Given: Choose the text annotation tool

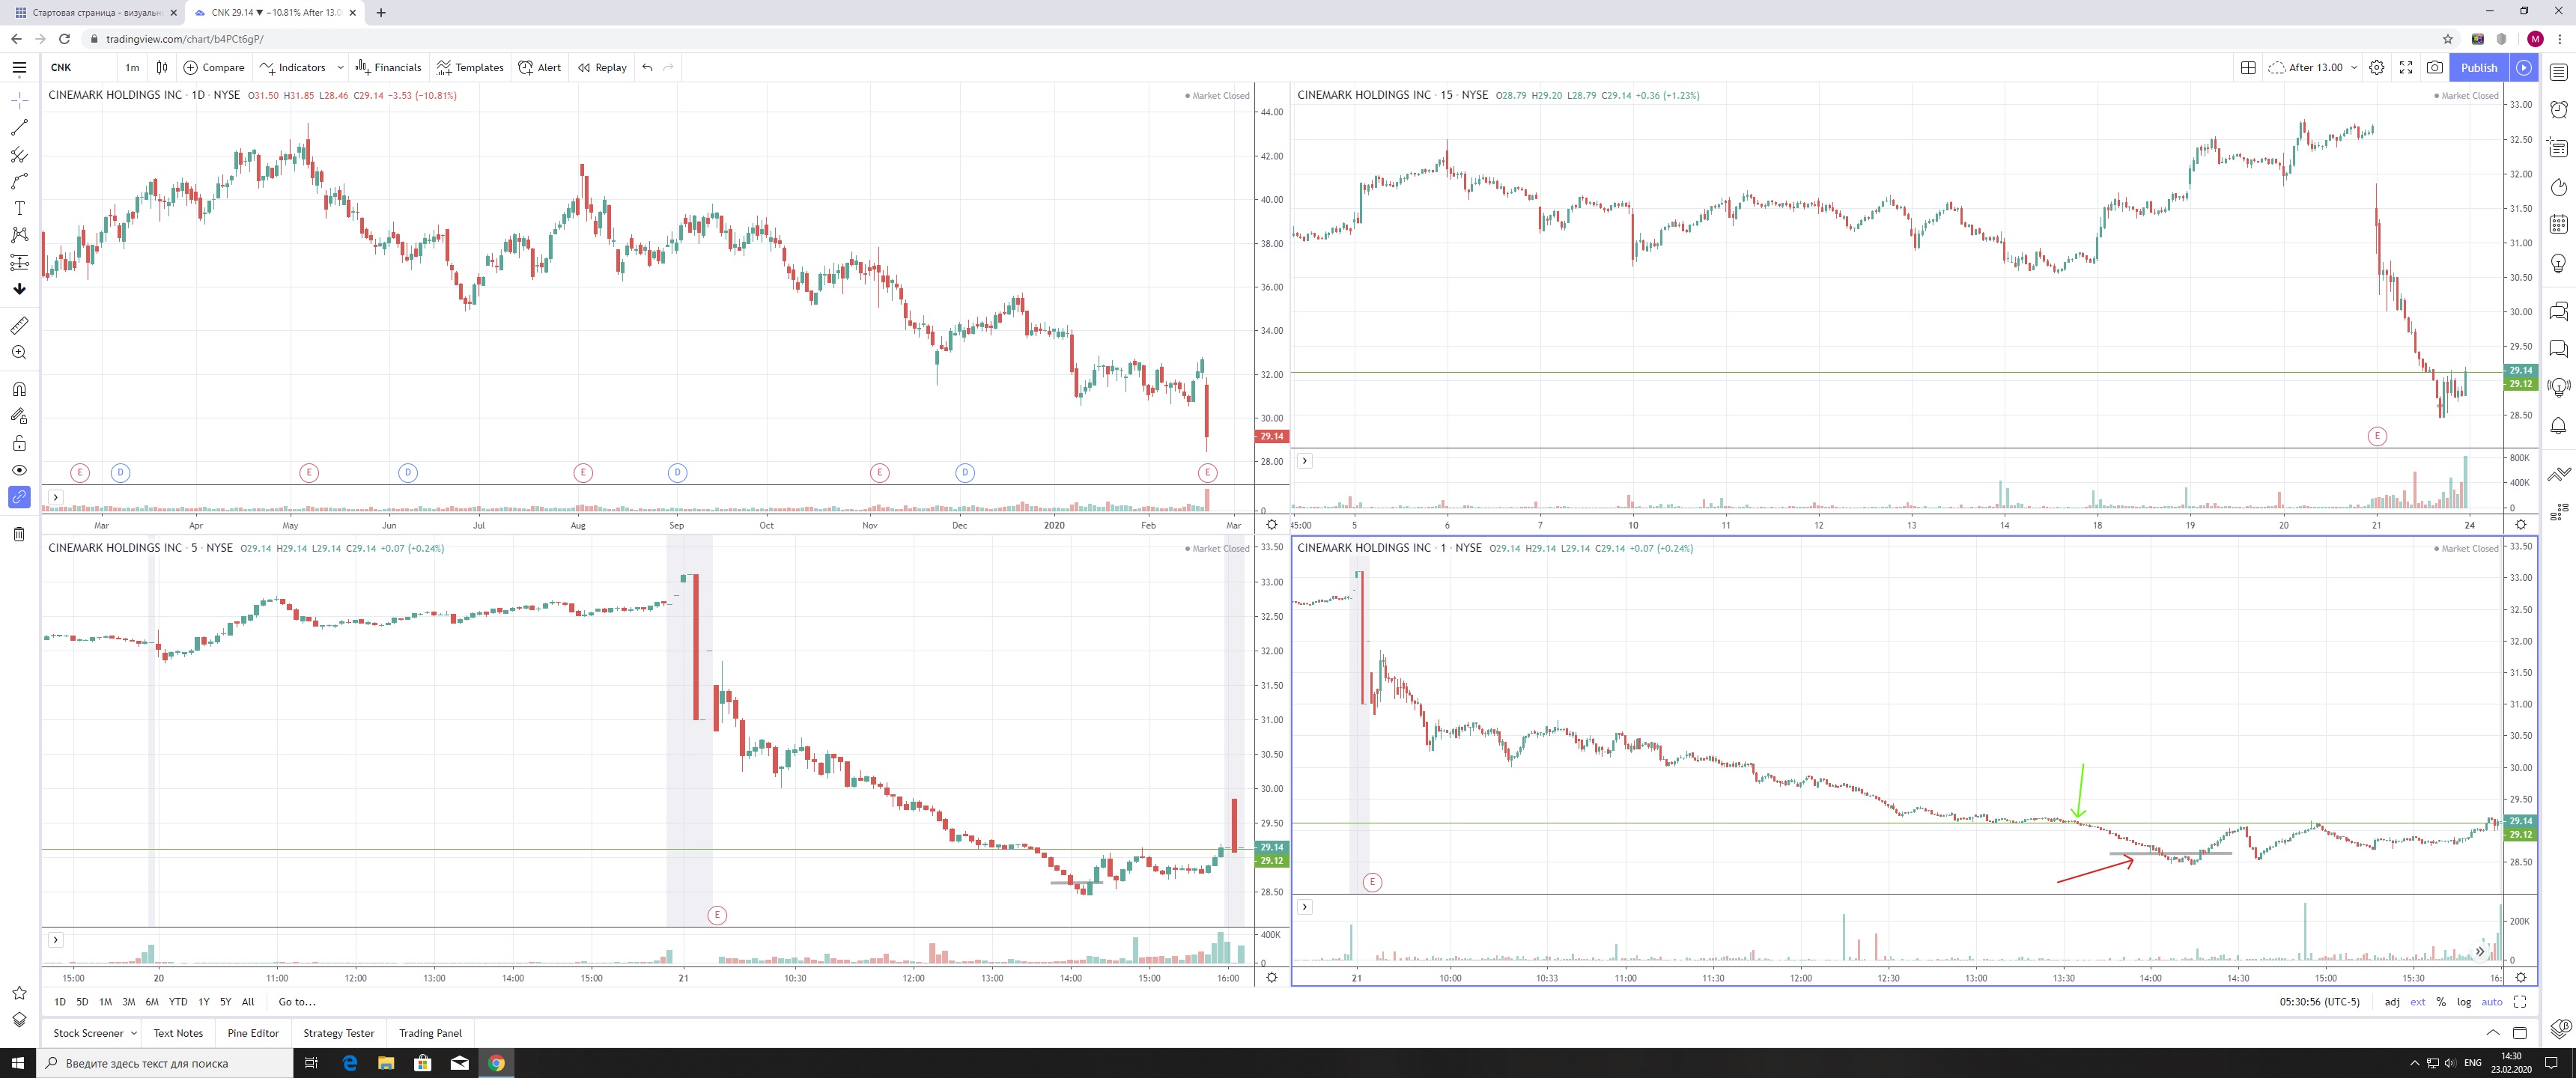Looking at the screenshot, I should (x=19, y=208).
